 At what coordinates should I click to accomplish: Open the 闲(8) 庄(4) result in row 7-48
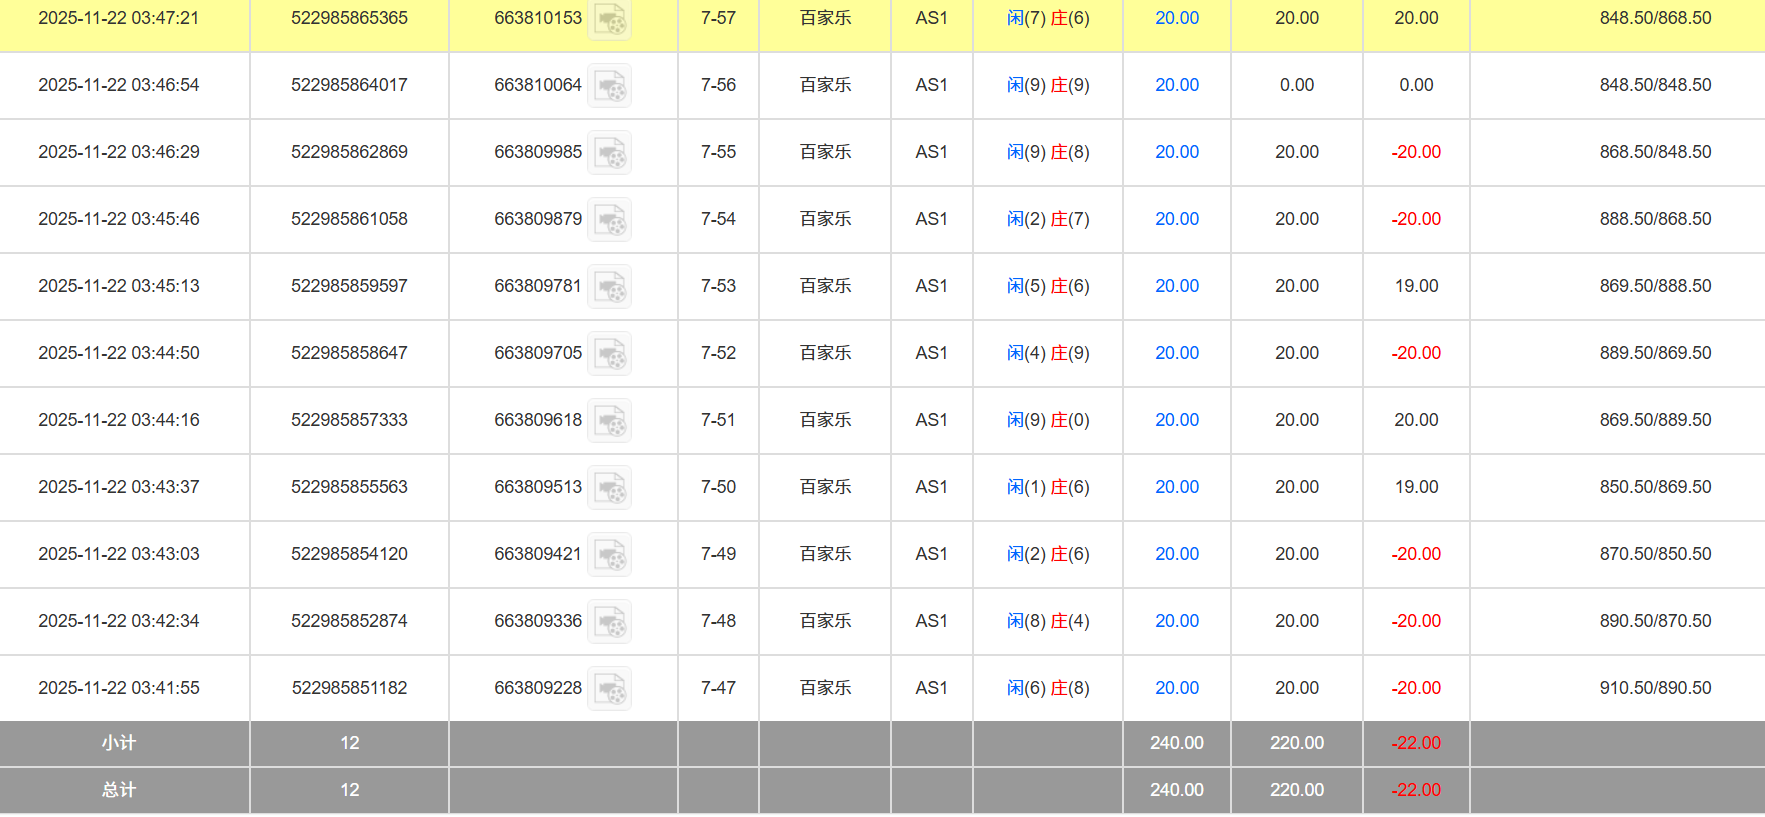[1047, 621]
